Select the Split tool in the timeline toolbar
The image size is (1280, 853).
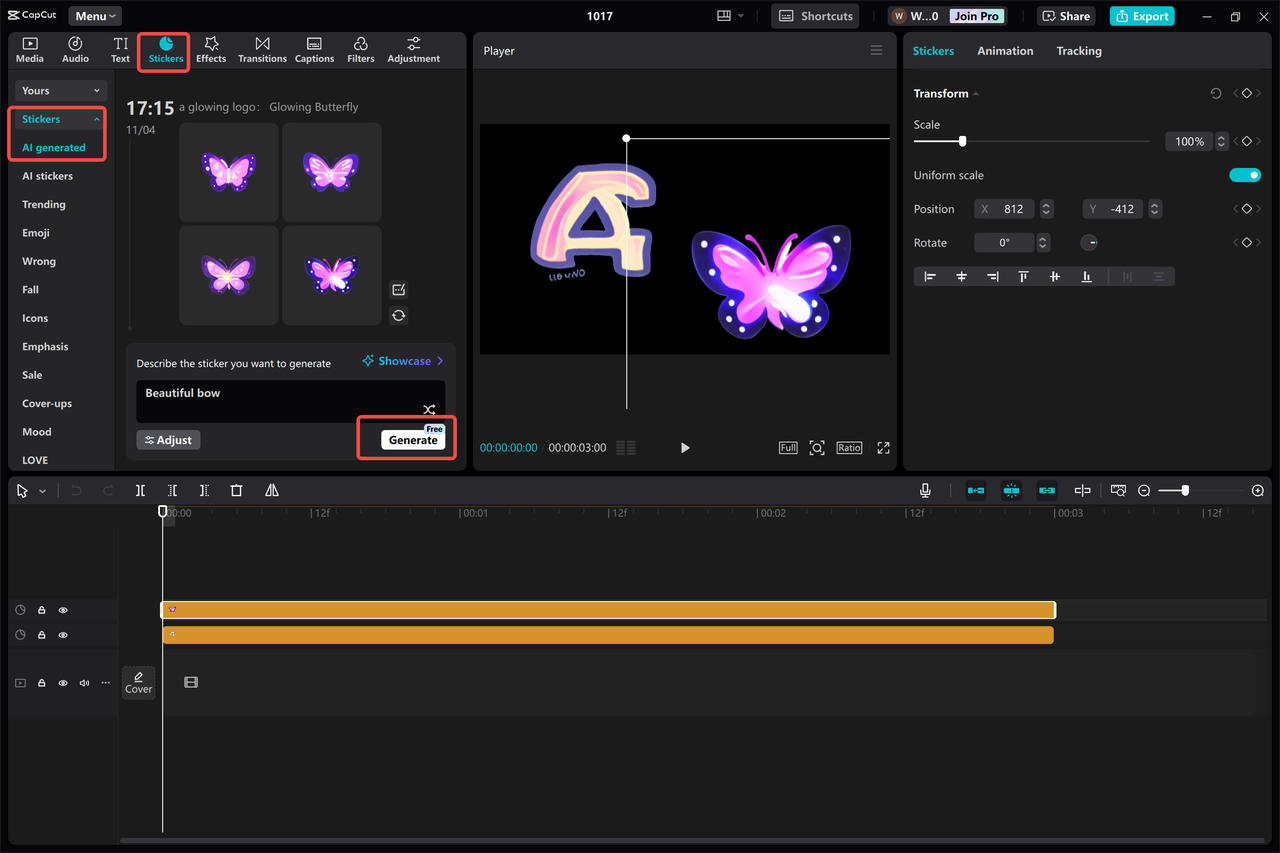140,490
